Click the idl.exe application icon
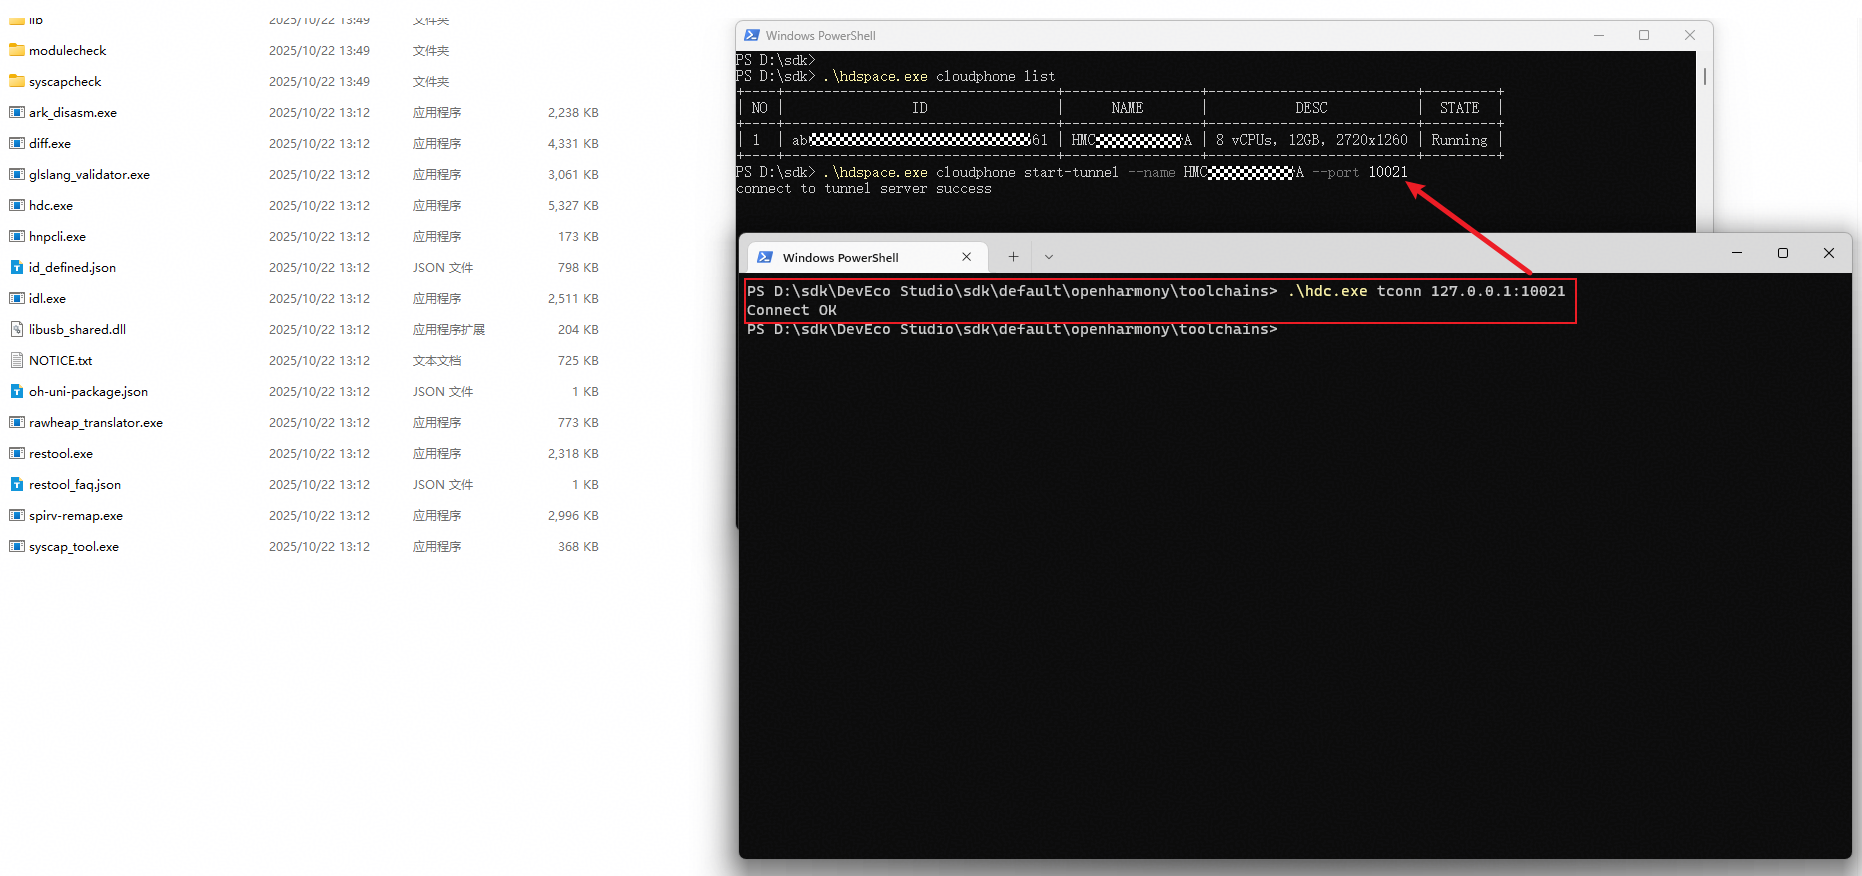Image resolution: width=1862 pixels, height=876 pixels. pos(17,298)
